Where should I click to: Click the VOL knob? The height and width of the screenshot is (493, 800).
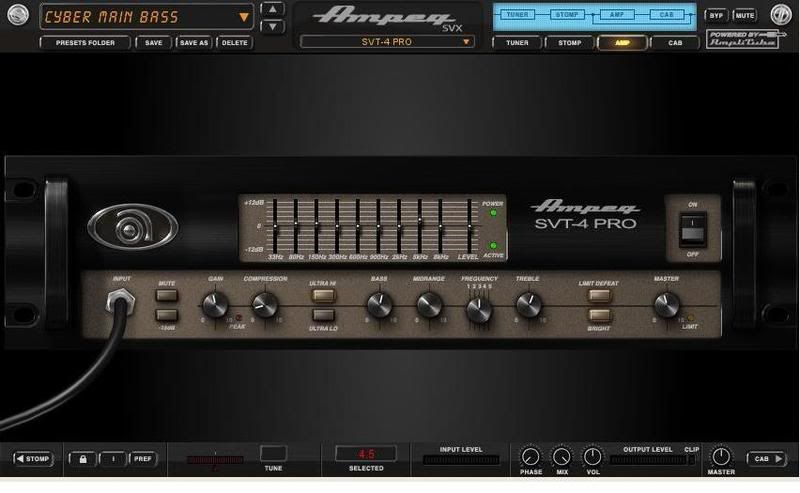[592, 457]
